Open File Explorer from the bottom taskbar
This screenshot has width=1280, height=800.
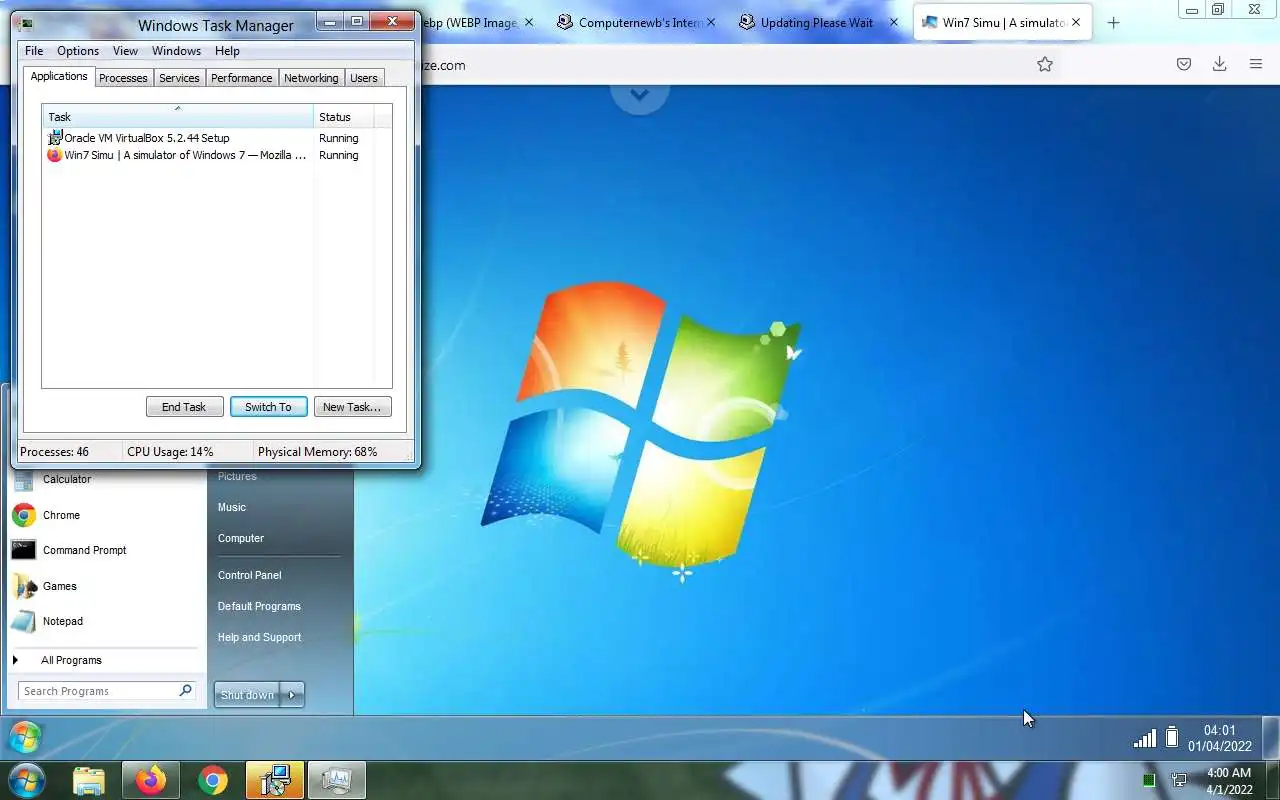tap(89, 781)
